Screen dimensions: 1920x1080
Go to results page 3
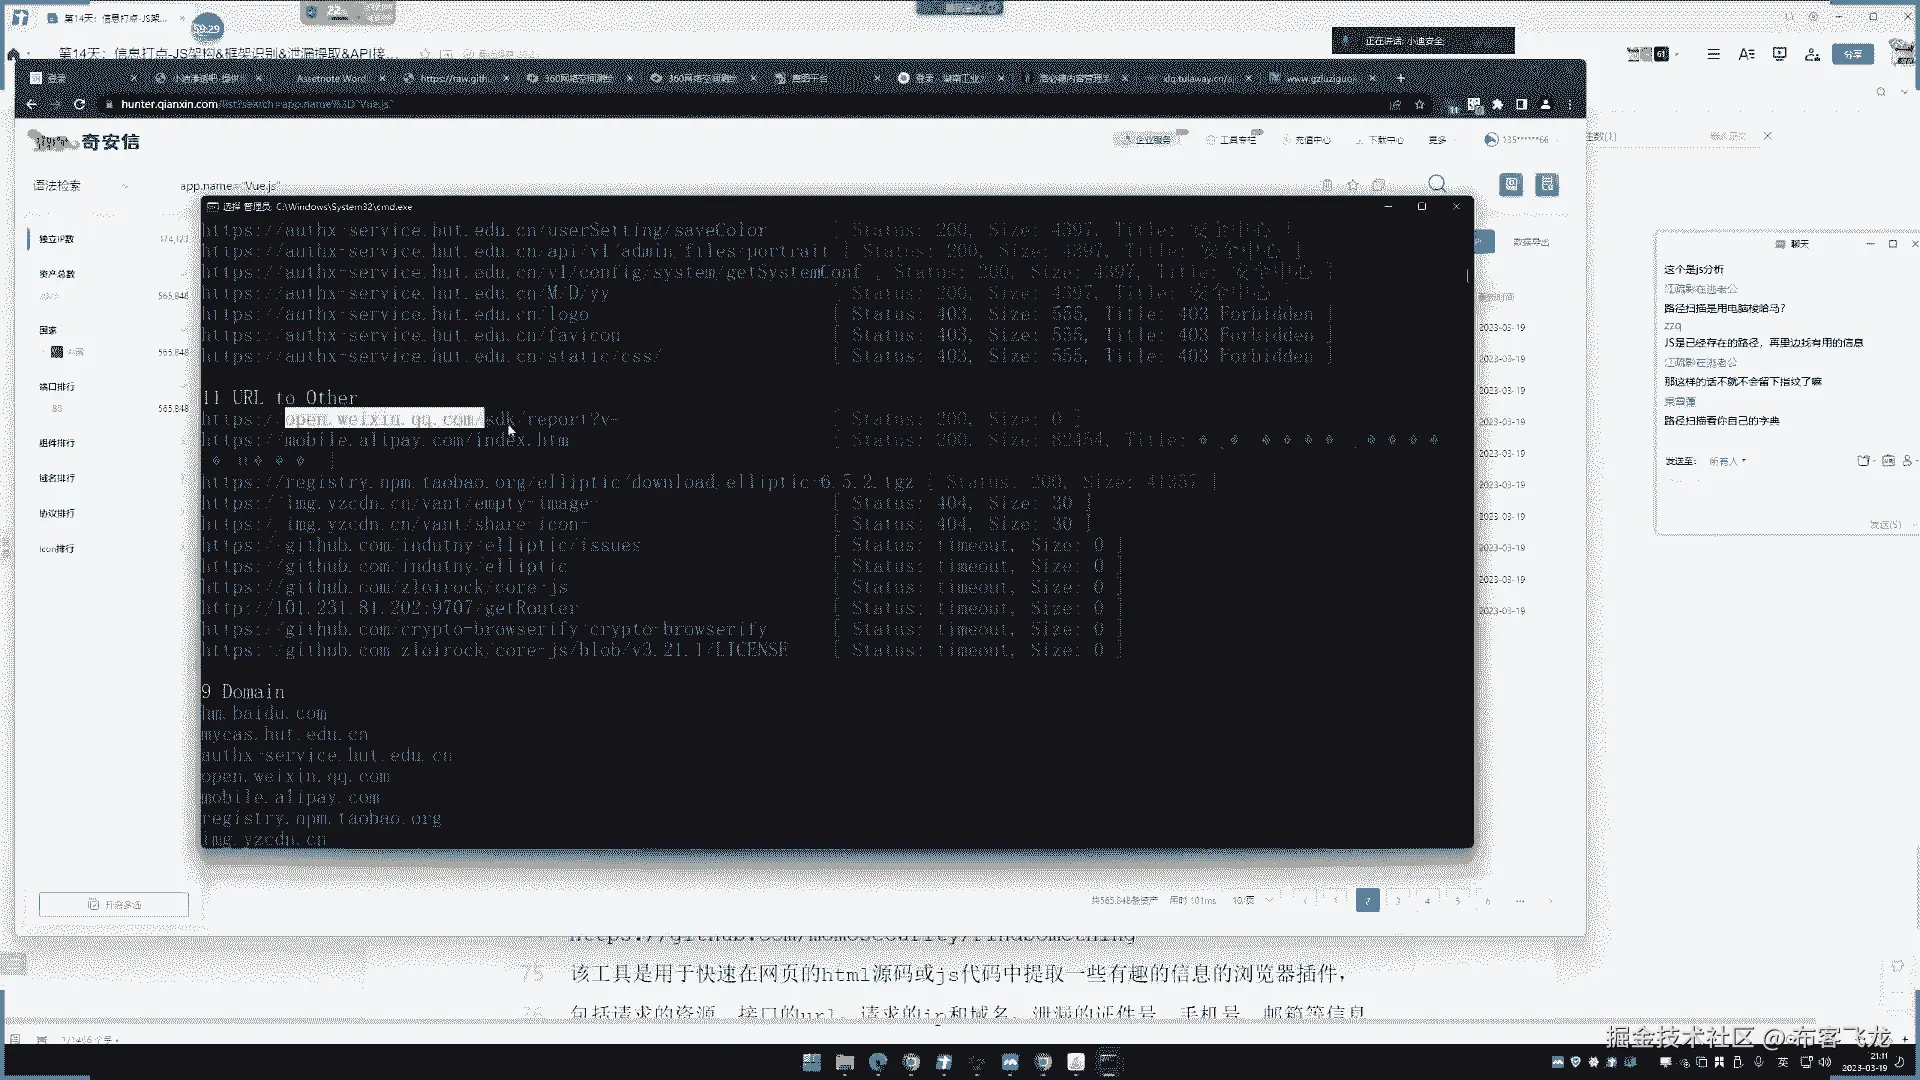click(x=1398, y=901)
